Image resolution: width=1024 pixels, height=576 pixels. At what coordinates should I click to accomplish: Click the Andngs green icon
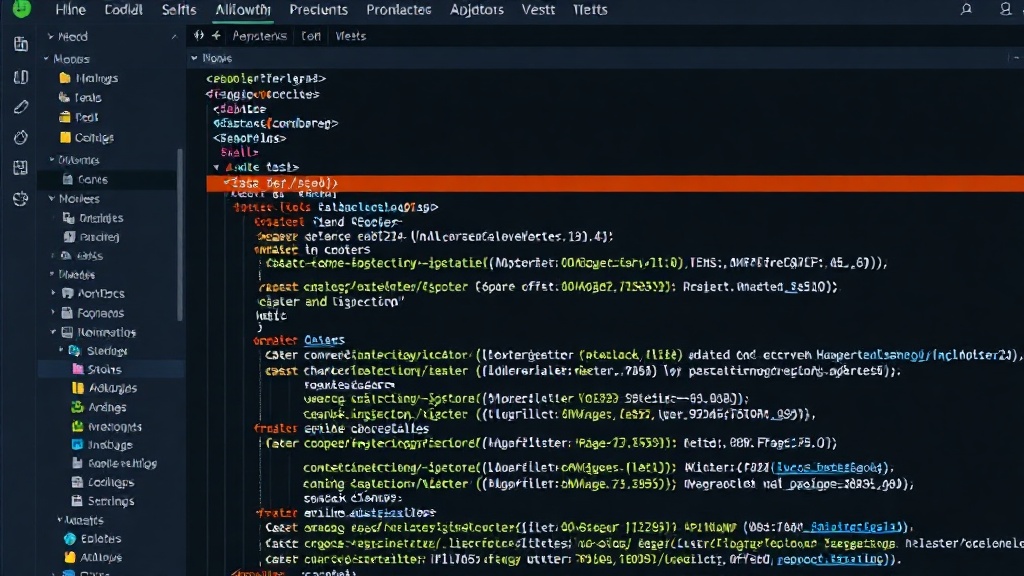point(78,407)
